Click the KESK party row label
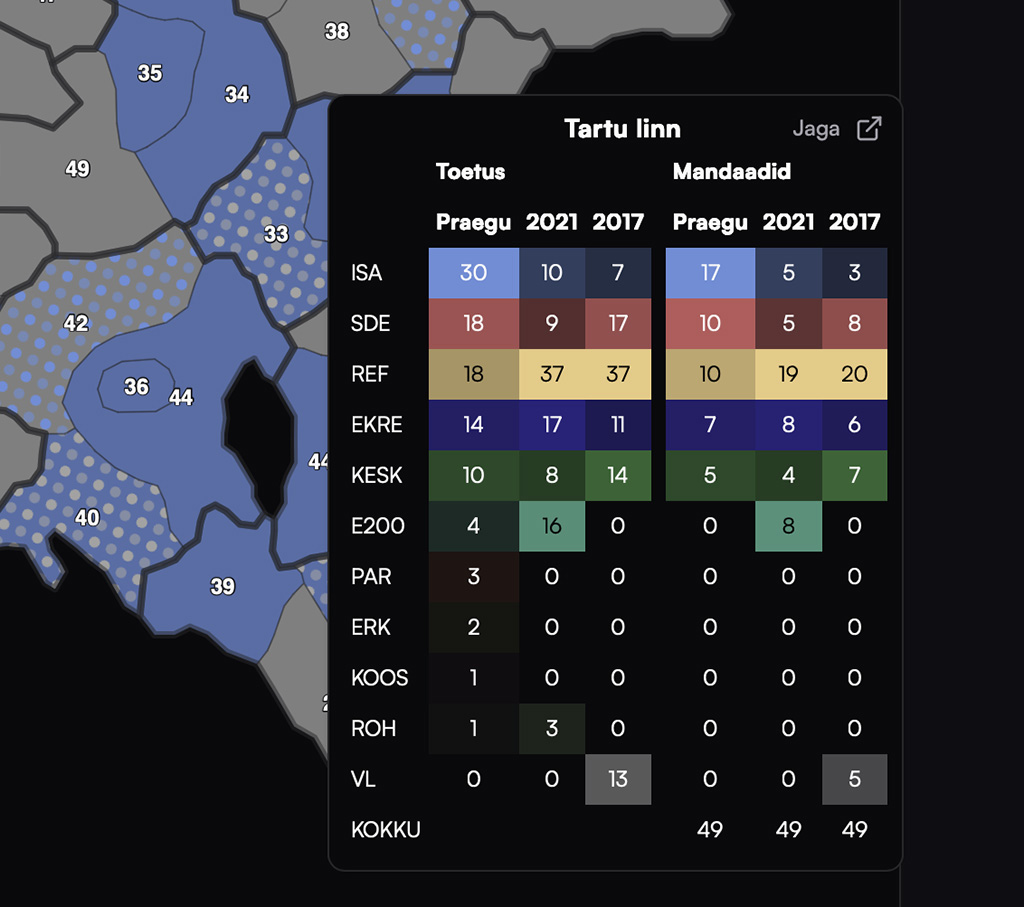Image resolution: width=1024 pixels, height=907 pixels. (x=377, y=476)
